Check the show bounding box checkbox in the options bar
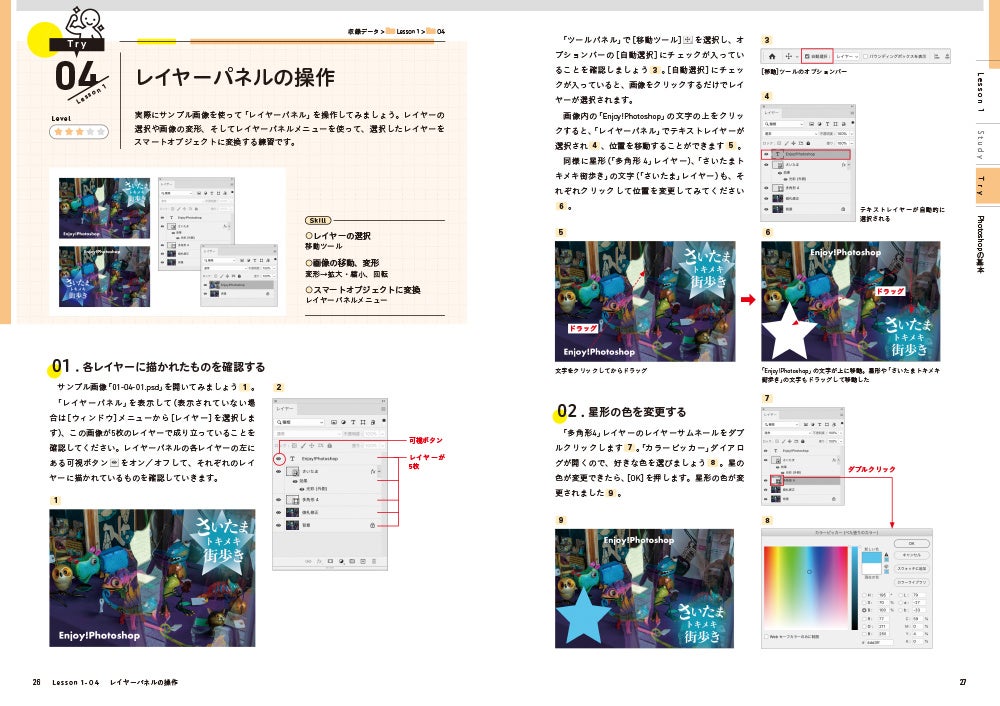 point(865,56)
